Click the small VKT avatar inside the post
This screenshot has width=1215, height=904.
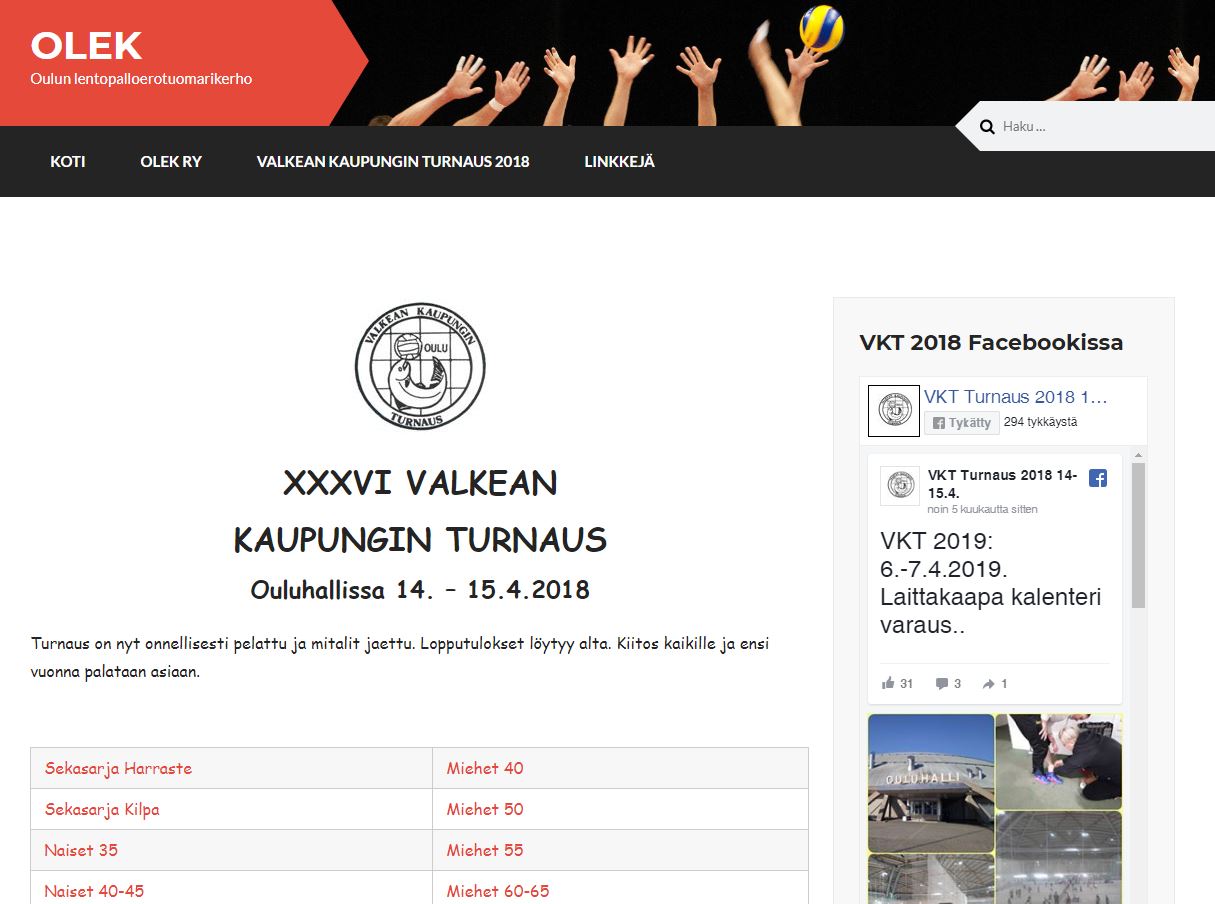(x=900, y=486)
